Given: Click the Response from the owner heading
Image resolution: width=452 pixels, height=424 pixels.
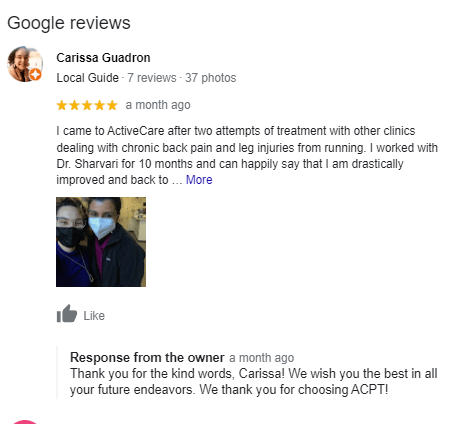Looking at the screenshot, I should tap(147, 357).
